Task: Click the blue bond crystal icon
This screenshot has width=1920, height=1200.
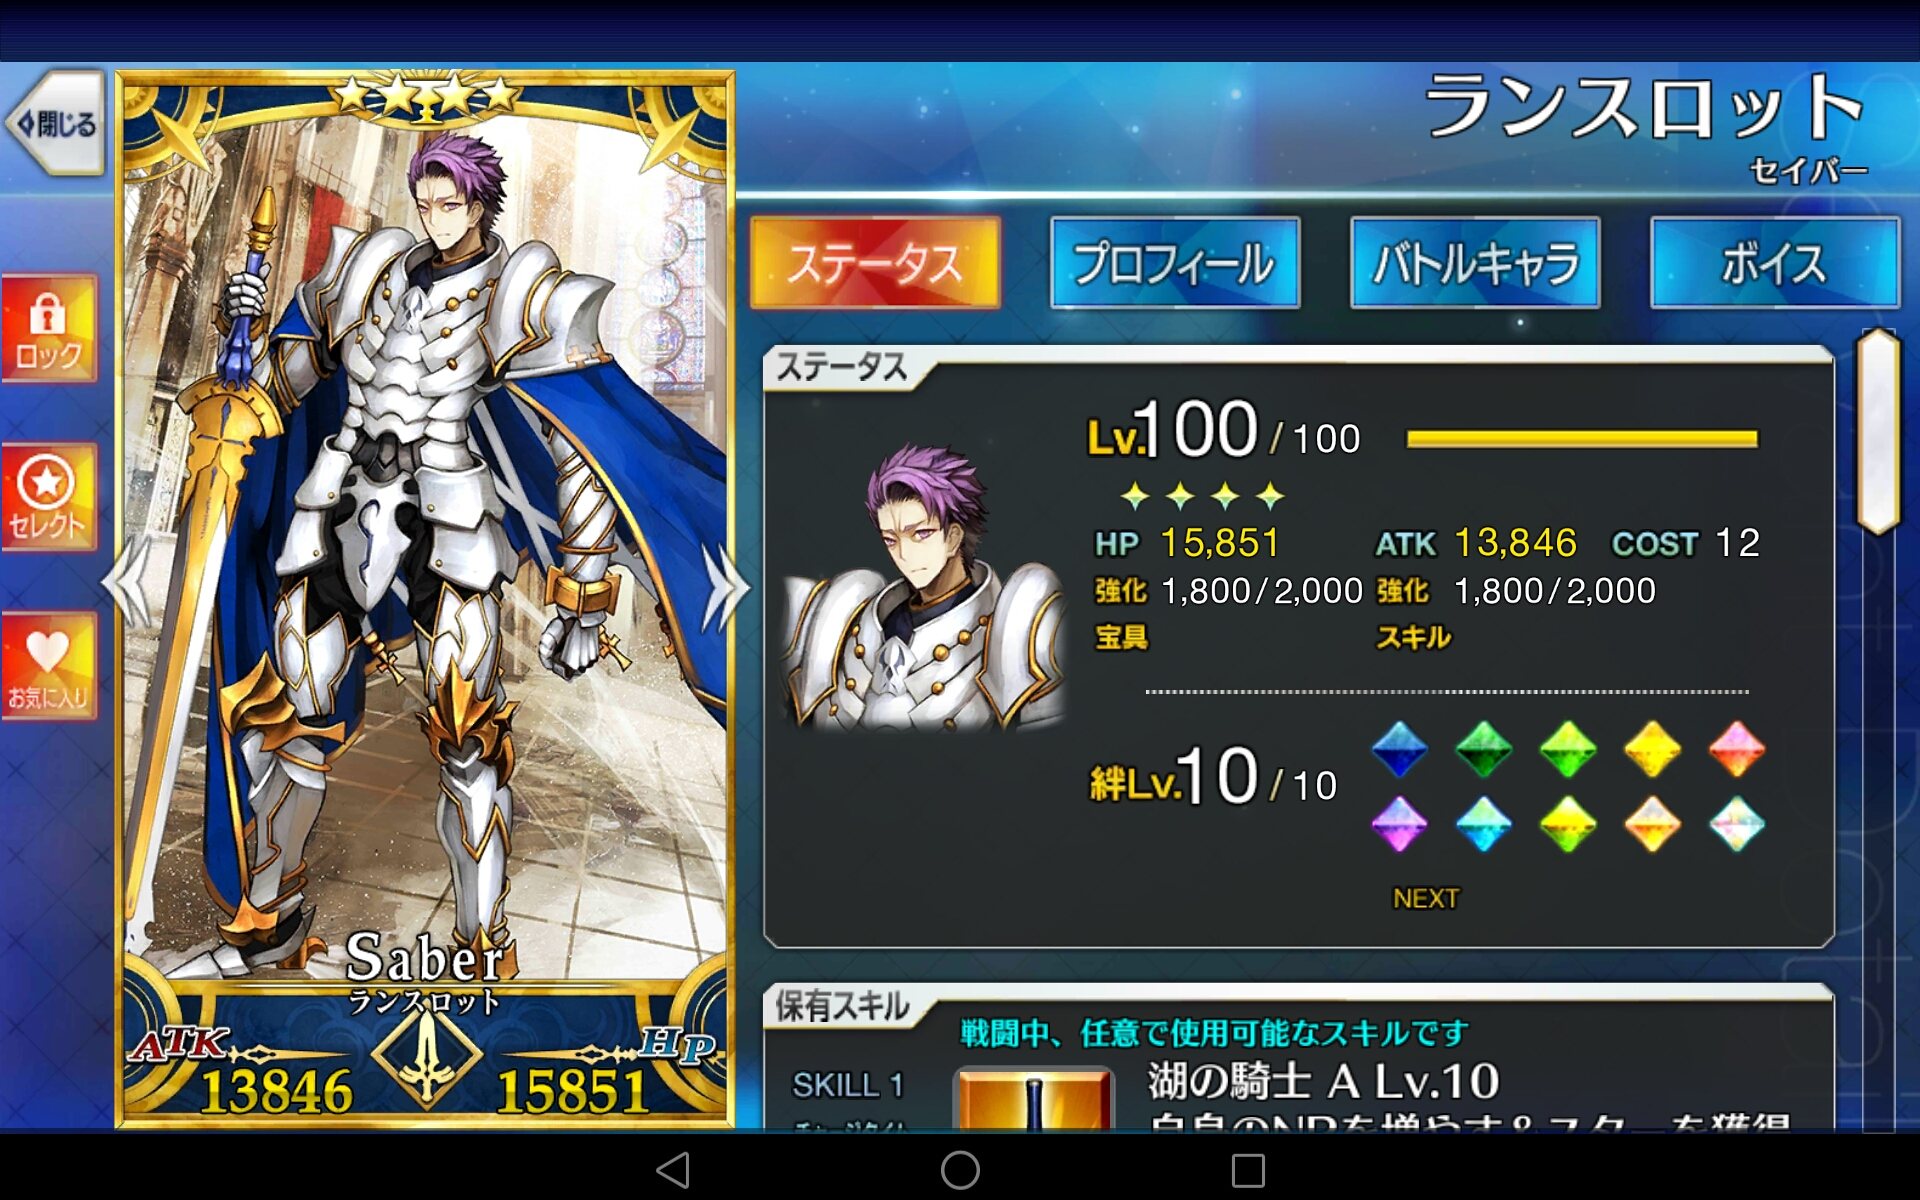Action: click(x=1399, y=749)
